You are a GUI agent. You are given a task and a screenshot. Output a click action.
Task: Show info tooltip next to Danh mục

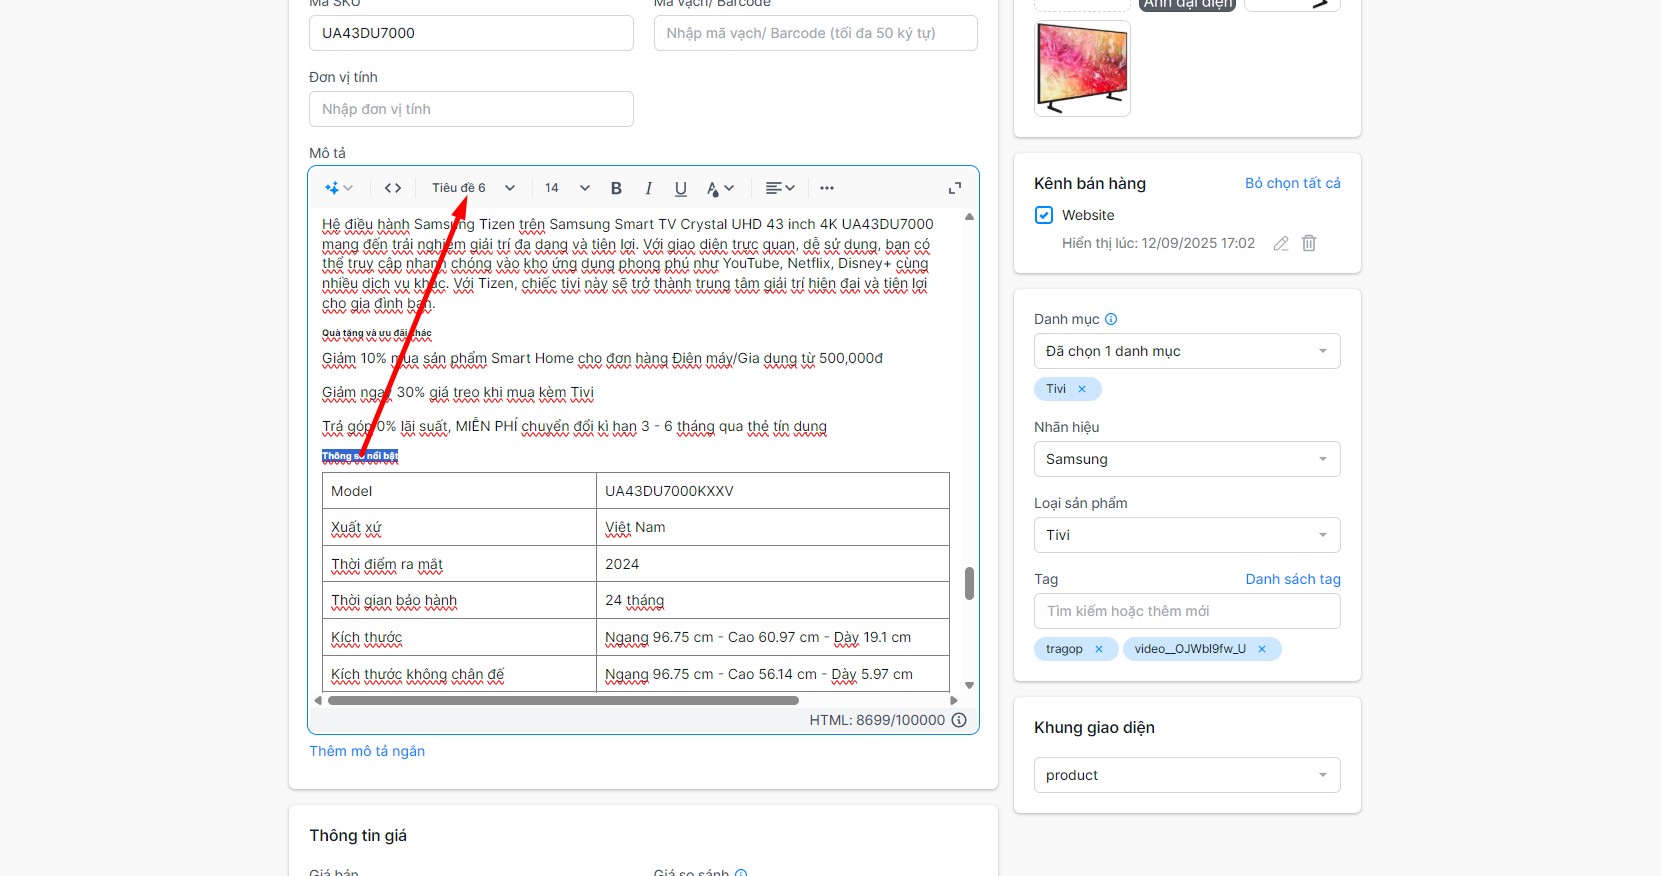coord(1111,319)
